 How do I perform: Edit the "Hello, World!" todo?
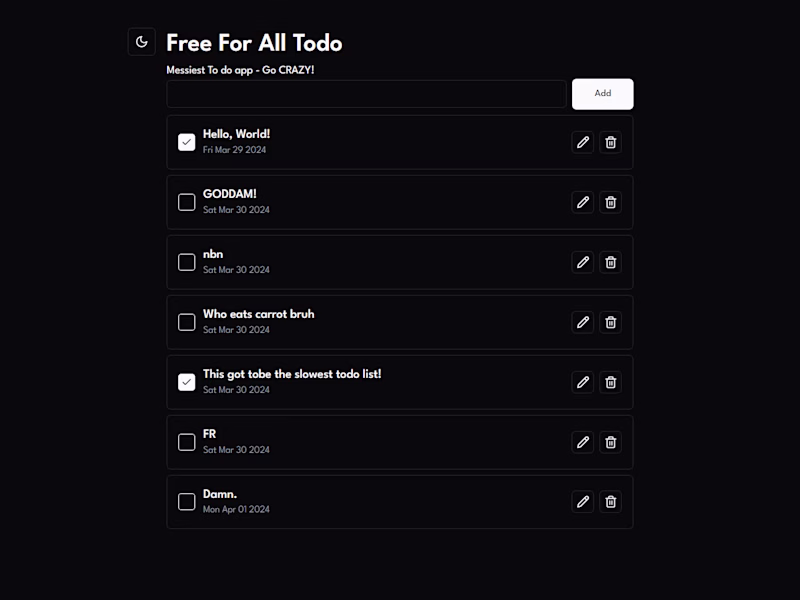pos(583,142)
